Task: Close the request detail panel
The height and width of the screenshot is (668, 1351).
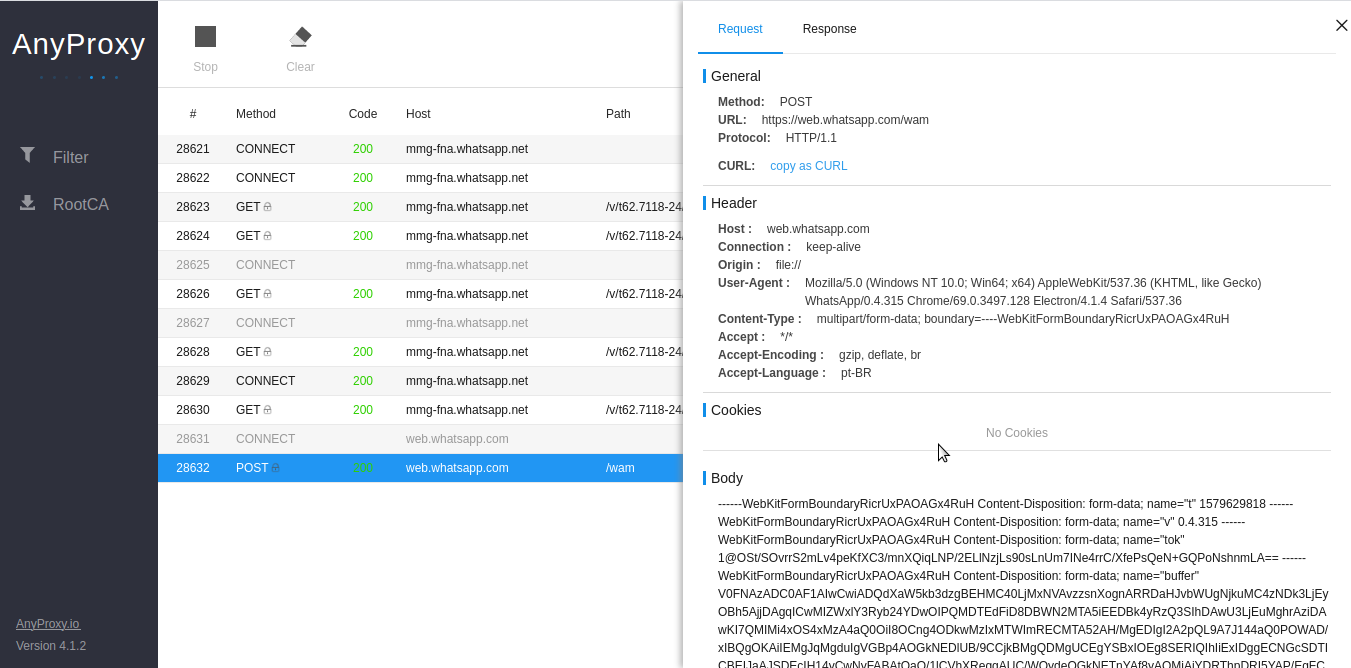Action: click(x=1341, y=26)
